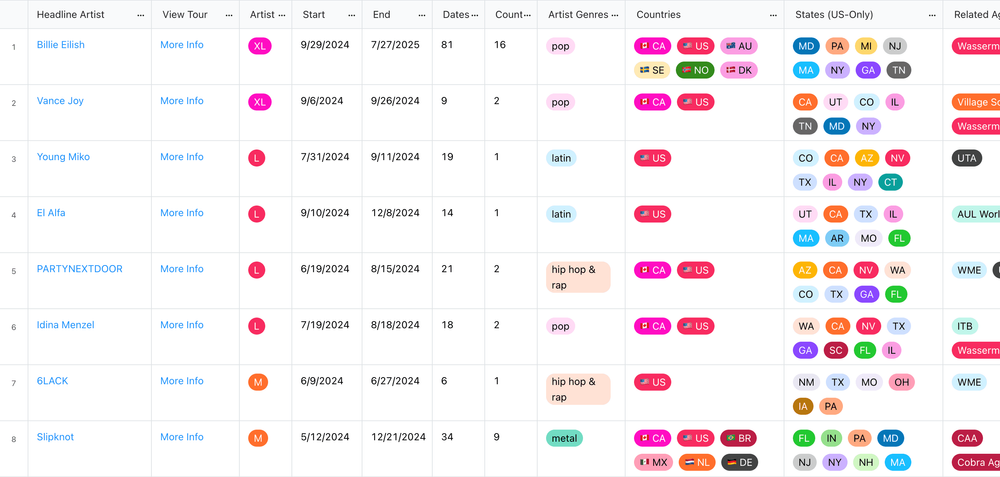Open Artist Genres column options menu
This screenshot has height=477, width=1000.
pyautogui.click(x=614, y=15)
